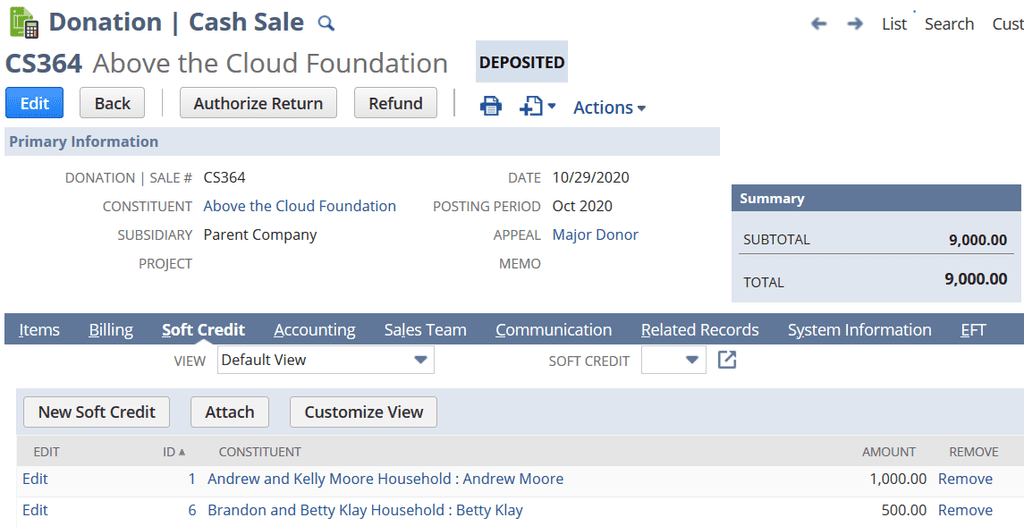The width and height of the screenshot is (1024, 528).
Task: Open the Major Donor appeal link
Action: pyautogui.click(x=595, y=235)
